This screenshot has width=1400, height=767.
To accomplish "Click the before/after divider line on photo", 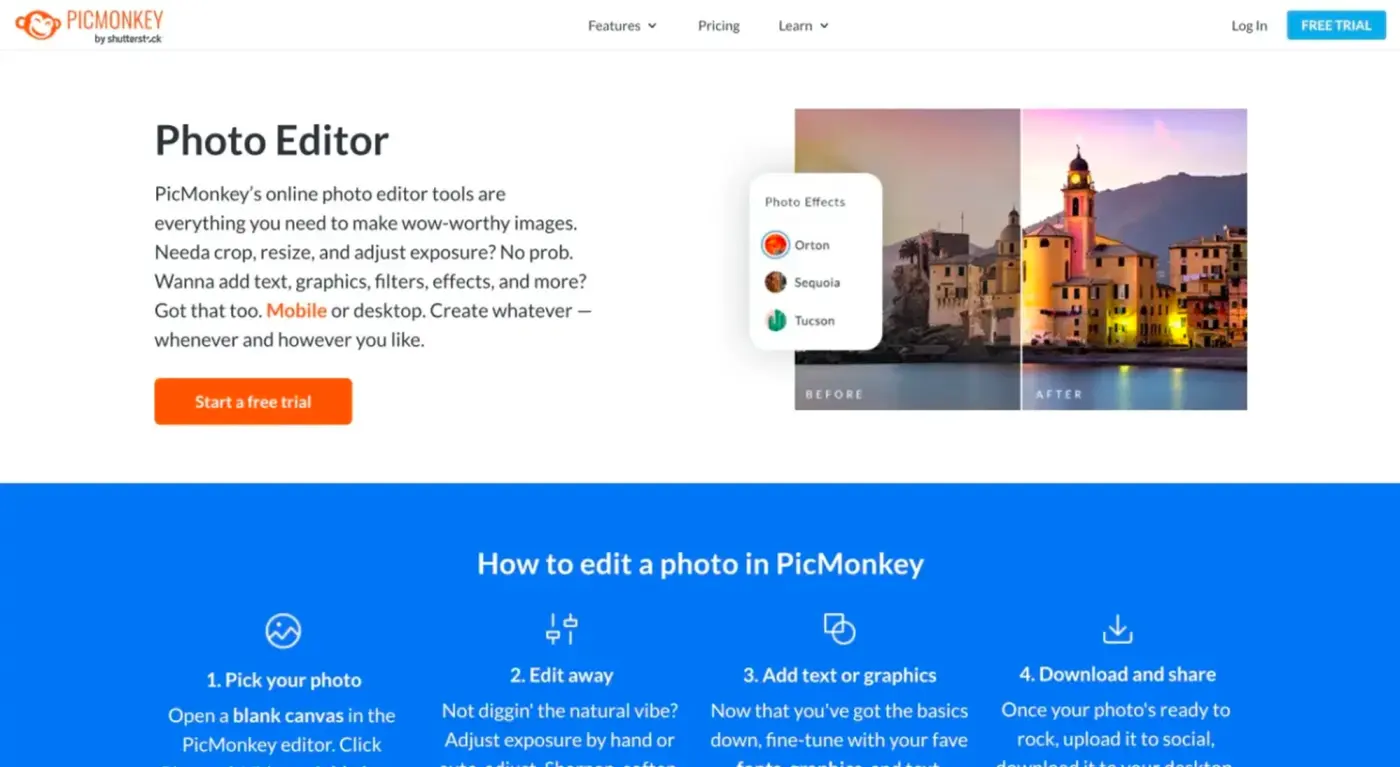I will coord(1021,259).
